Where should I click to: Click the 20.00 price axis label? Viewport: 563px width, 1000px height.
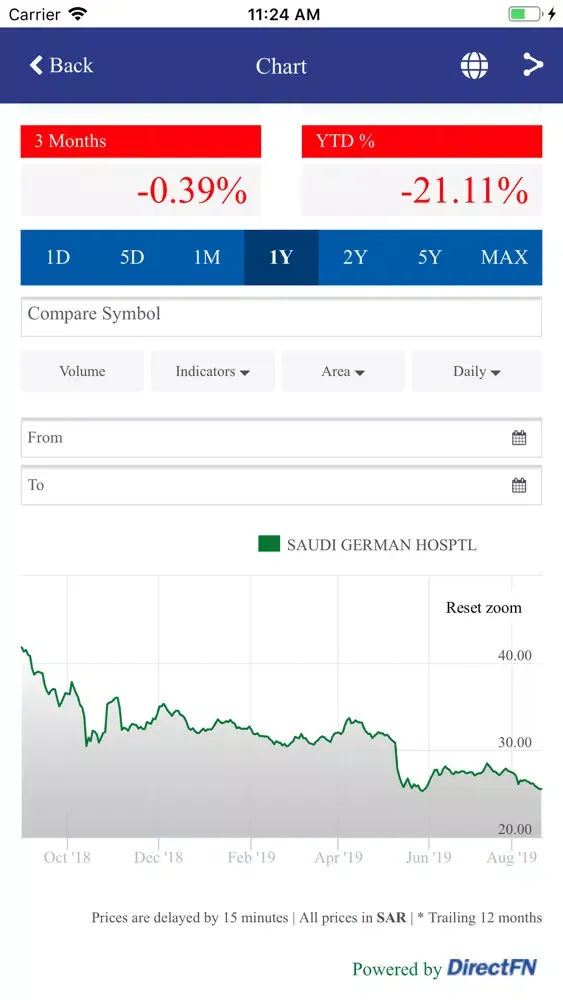click(515, 829)
